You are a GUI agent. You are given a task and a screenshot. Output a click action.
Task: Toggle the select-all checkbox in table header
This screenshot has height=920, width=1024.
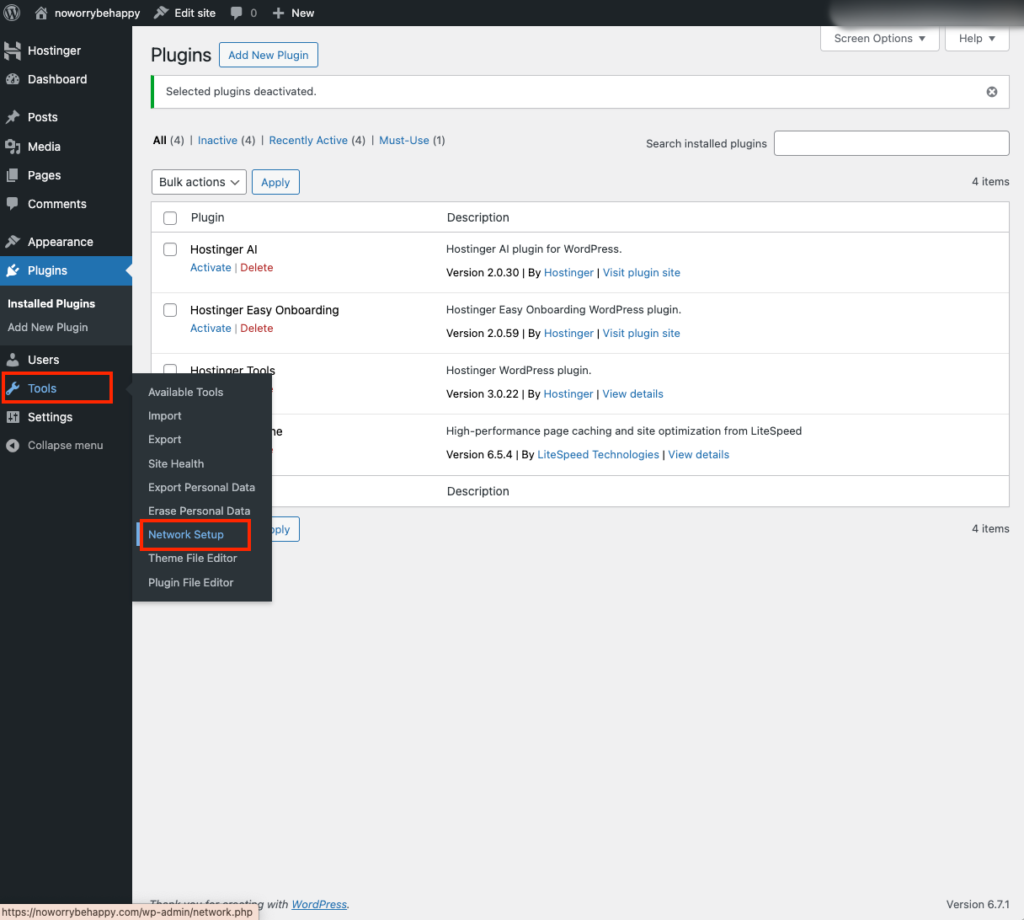point(170,217)
